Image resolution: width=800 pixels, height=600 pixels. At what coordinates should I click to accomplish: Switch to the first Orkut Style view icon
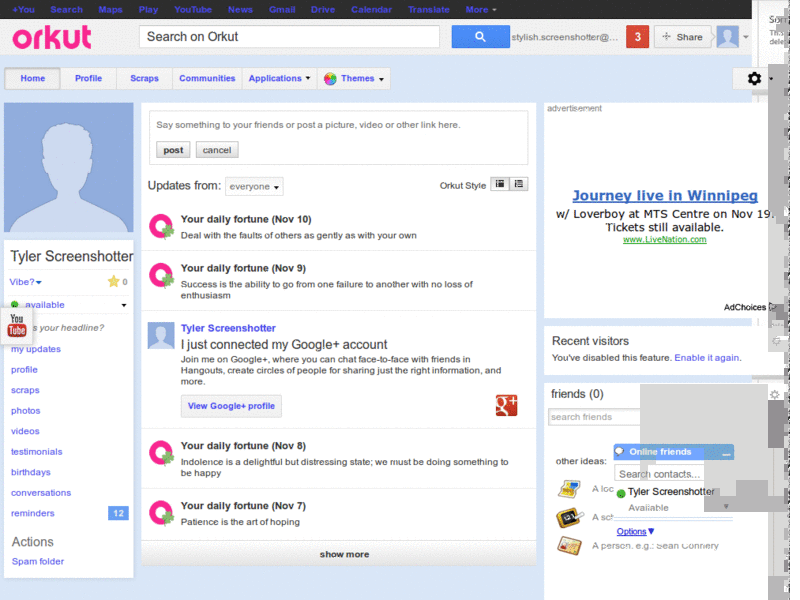(500, 184)
